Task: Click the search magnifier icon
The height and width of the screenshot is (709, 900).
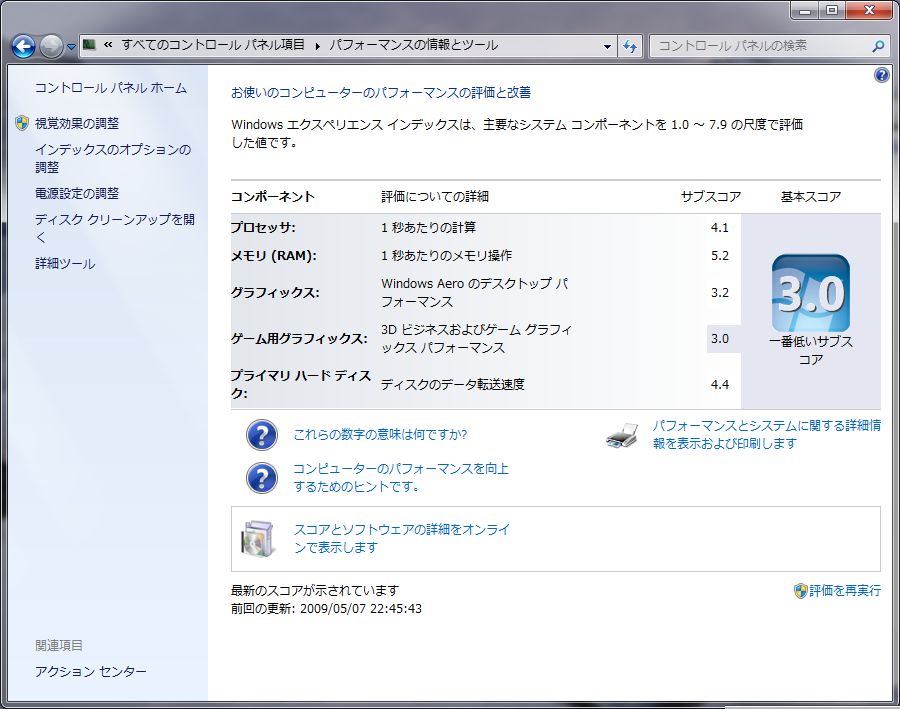Action: 878,47
